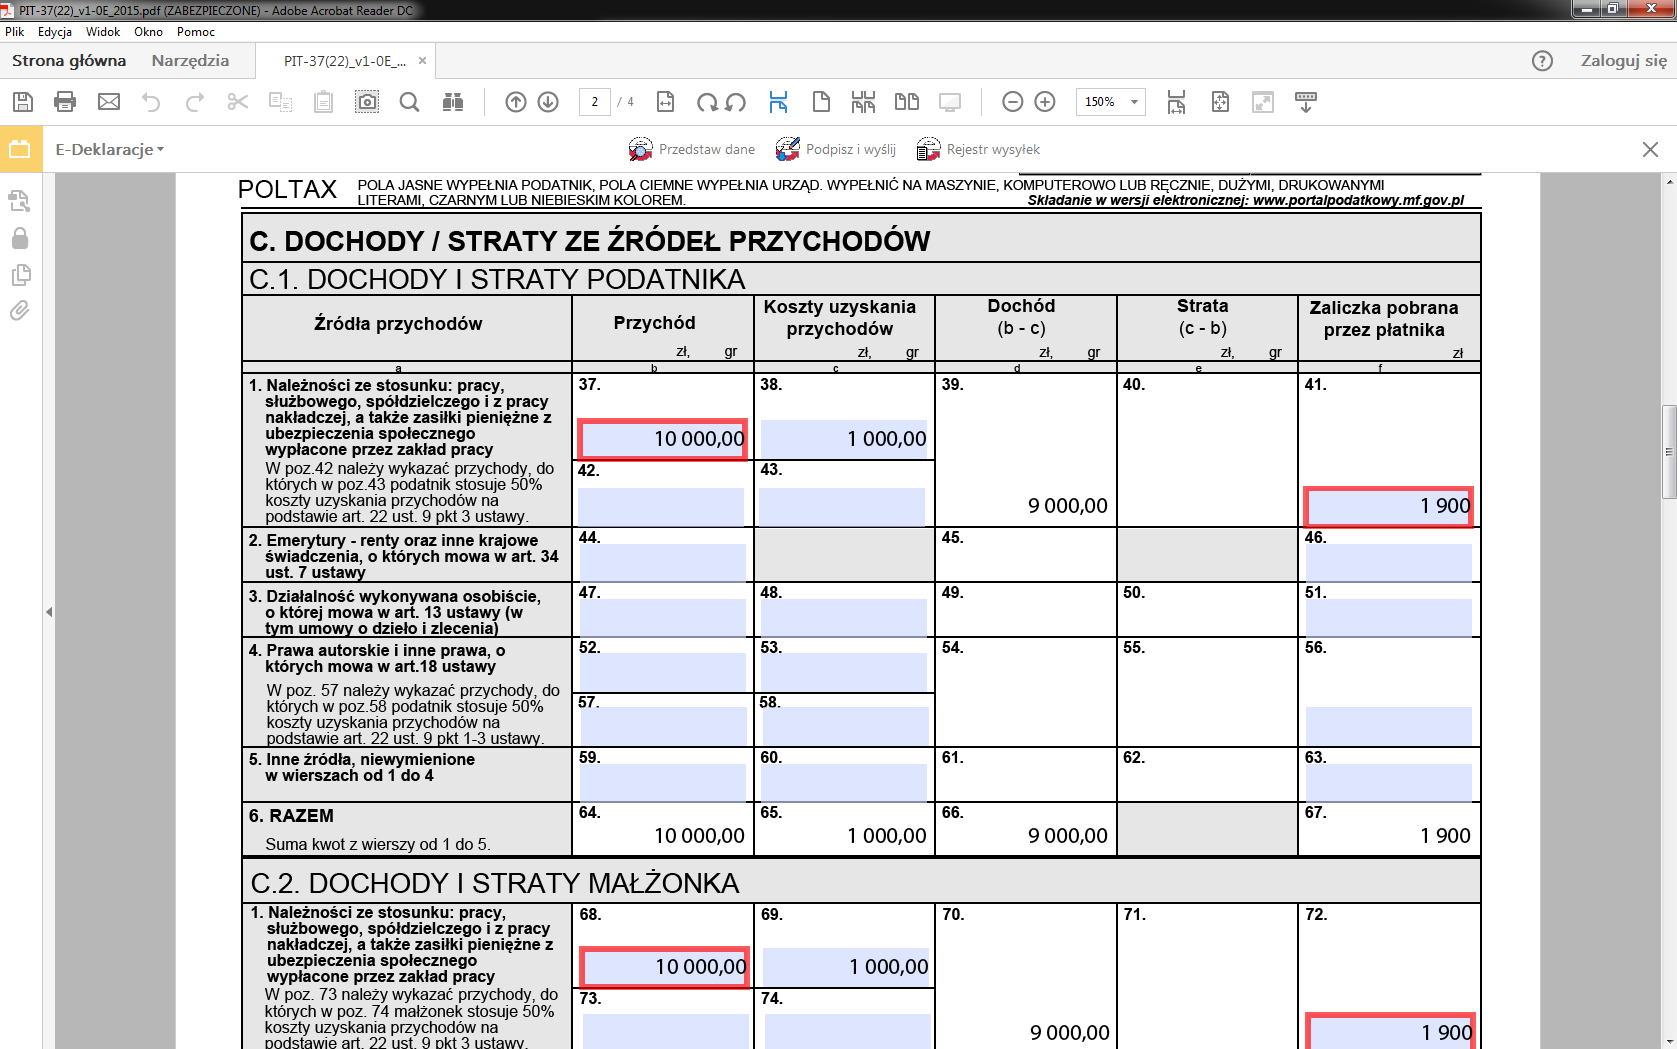Click the Redo arrow icon
1677x1049 pixels.
pyautogui.click(x=195, y=101)
